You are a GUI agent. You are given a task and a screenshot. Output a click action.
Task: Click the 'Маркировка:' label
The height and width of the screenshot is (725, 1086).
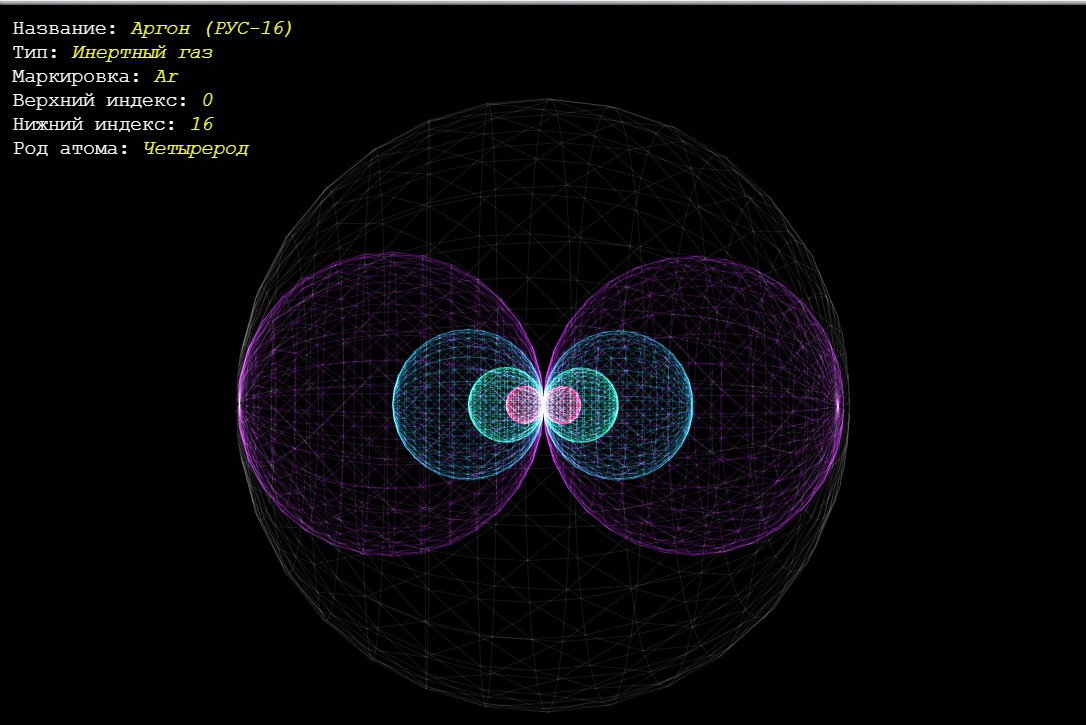[77, 76]
